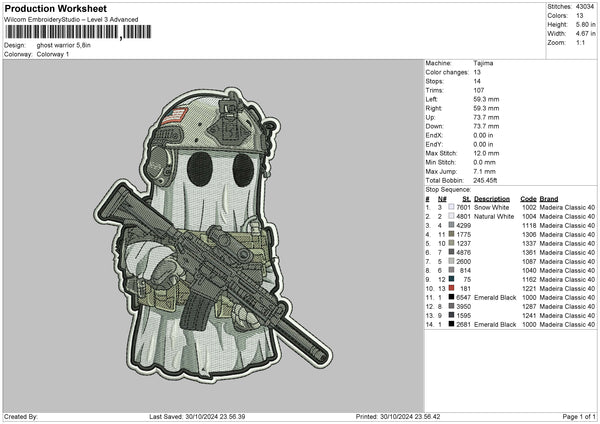
Task: Click thread code '1337'
Action: click(529, 243)
